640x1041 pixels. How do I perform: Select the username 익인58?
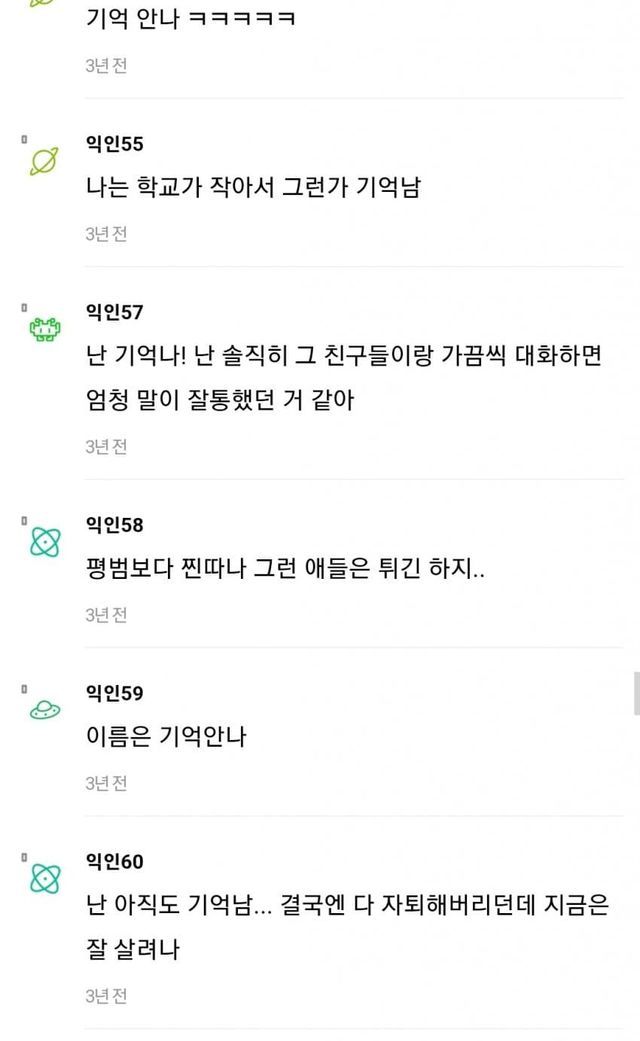coord(115,525)
